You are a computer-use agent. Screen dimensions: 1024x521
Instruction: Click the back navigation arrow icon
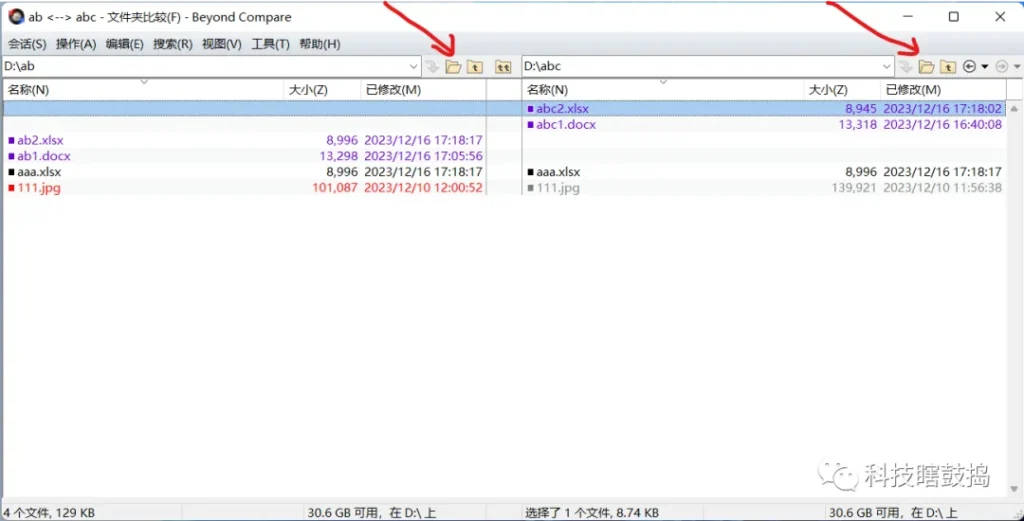[969, 67]
